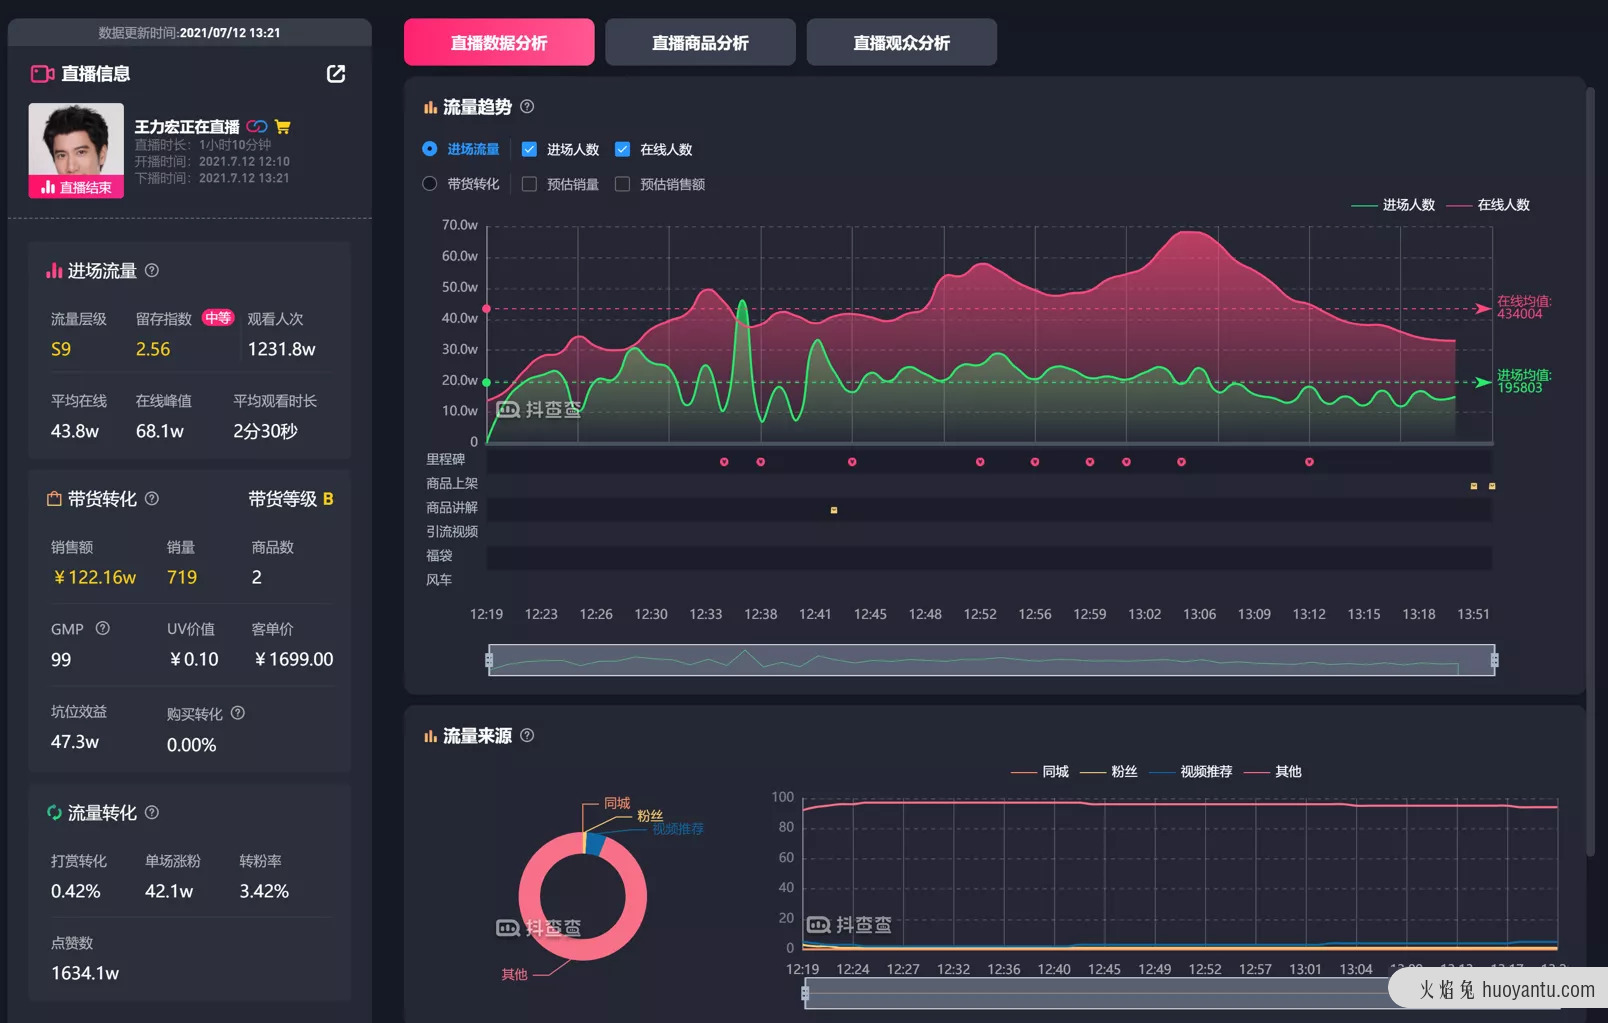Switch to 直播观众分析 tab
This screenshot has width=1608, height=1023.
click(901, 42)
